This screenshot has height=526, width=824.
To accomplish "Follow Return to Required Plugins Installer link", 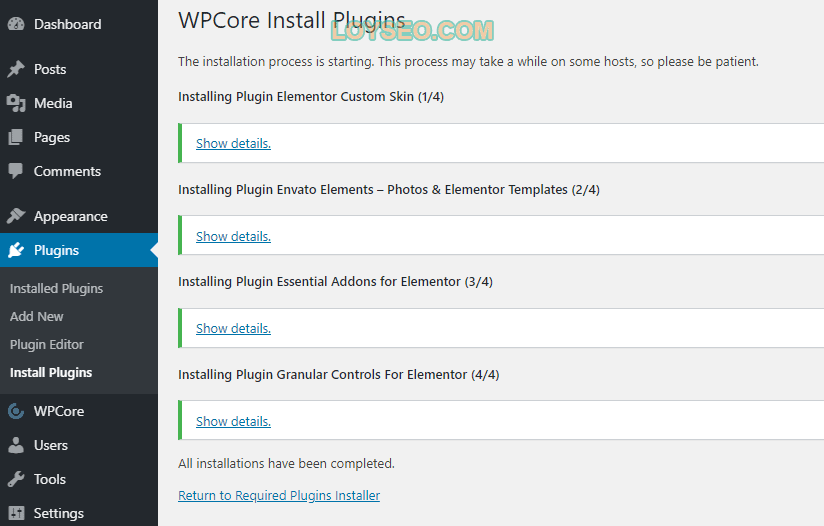I will (279, 496).
